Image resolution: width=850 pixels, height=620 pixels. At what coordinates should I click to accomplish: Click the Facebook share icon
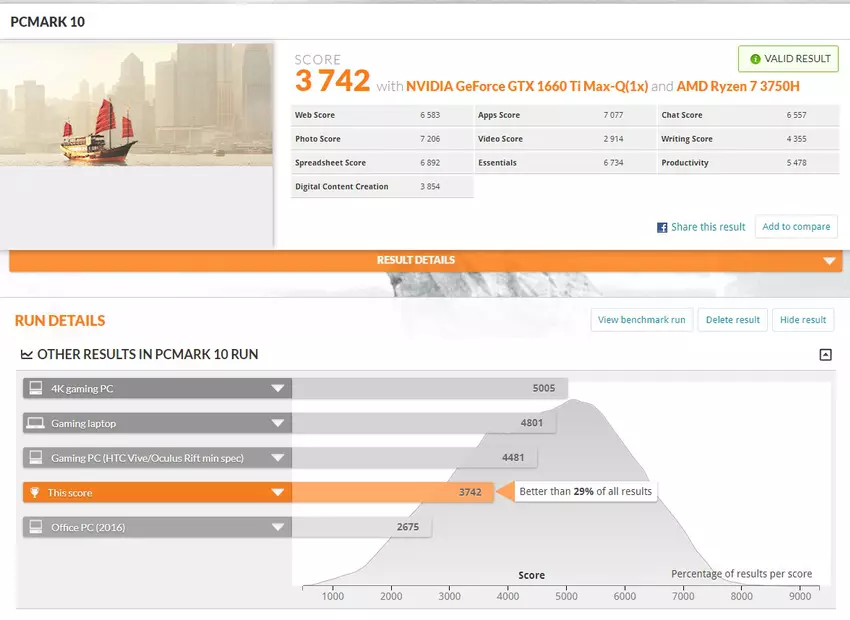coord(662,228)
